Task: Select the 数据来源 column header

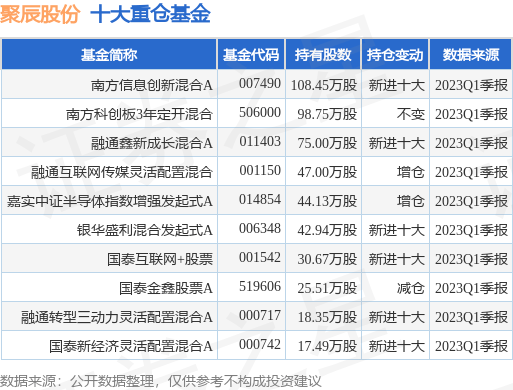Action: point(471,55)
